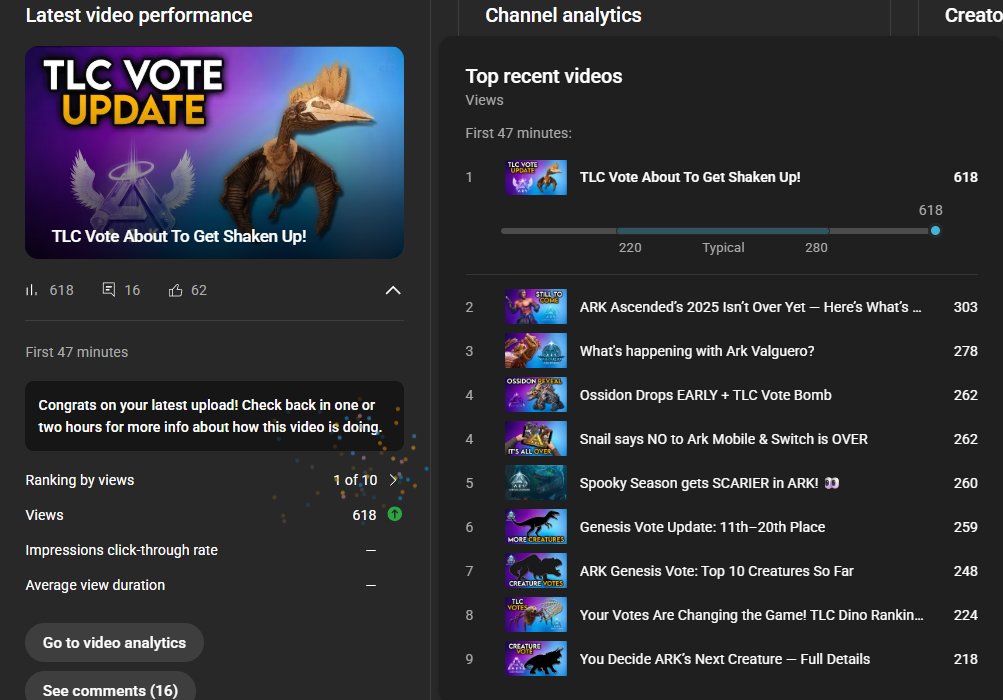Click the thumbs-up likes icon beside 62
The image size is (1003, 700).
click(175, 290)
